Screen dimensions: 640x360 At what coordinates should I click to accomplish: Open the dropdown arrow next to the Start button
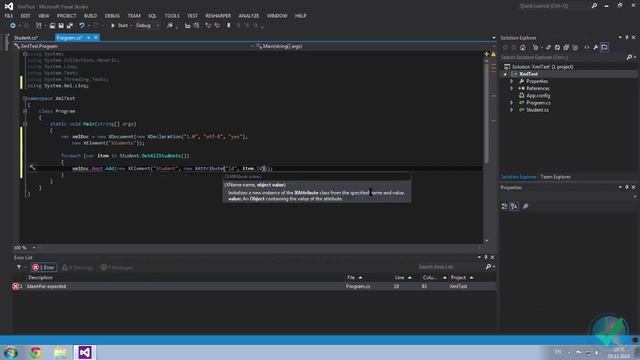[x=131, y=26]
